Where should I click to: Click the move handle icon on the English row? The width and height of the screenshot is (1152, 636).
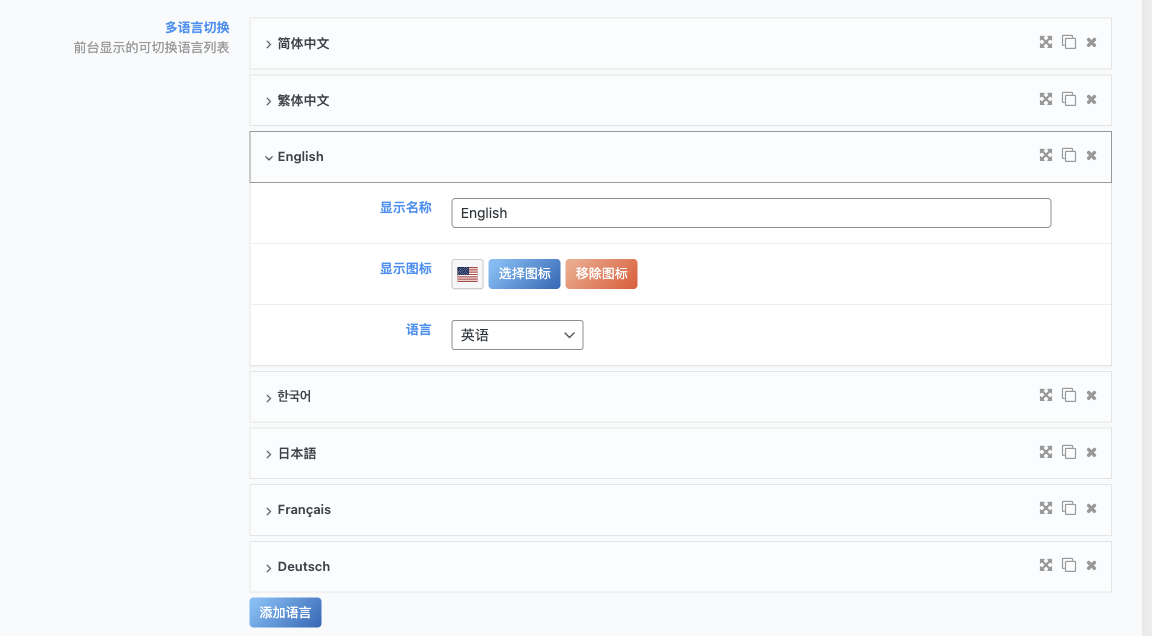click(x=1045, y=155)
